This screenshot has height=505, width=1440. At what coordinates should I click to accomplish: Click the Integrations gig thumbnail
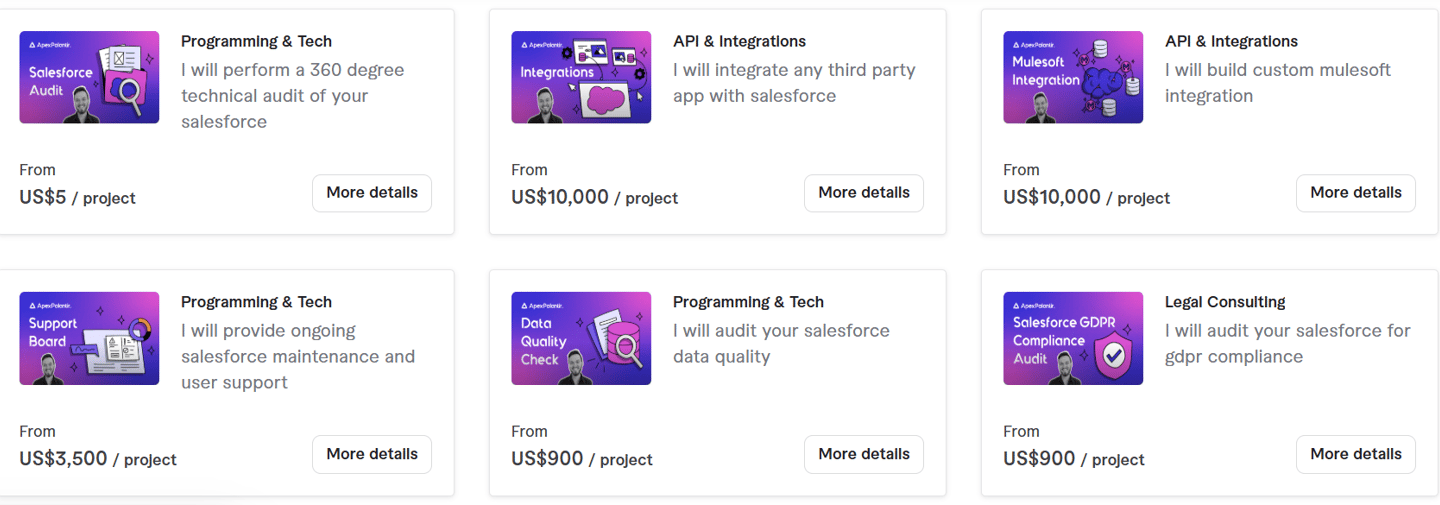tap(581, 77)
